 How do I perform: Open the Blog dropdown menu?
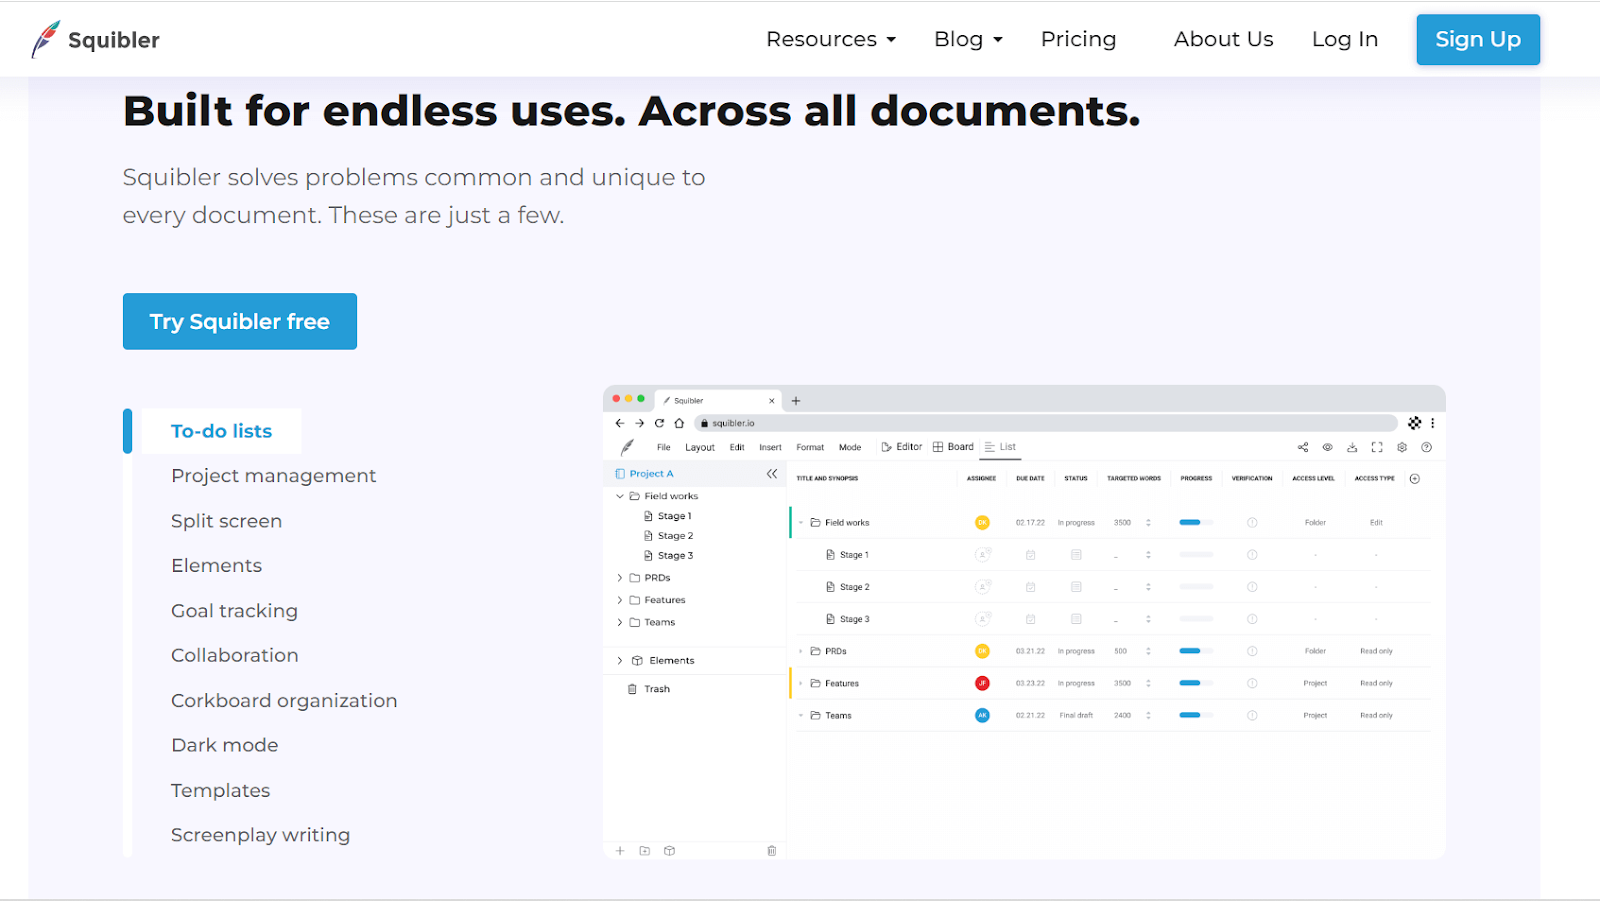click(x=968, y=39)
